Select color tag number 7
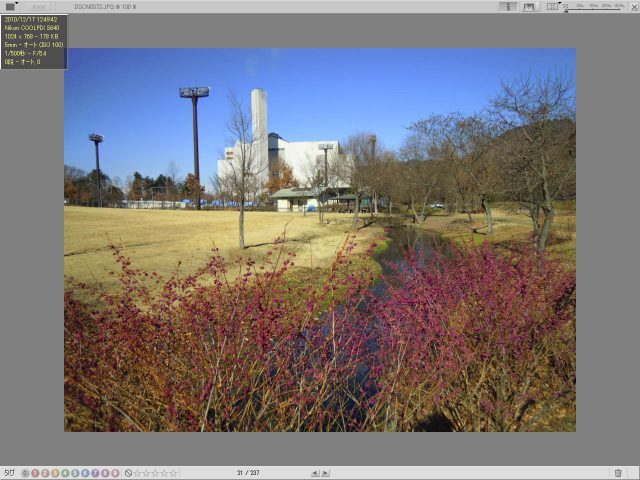Viewport: 640px width, 480px height. pyautogui.click(x=95, y=473)
